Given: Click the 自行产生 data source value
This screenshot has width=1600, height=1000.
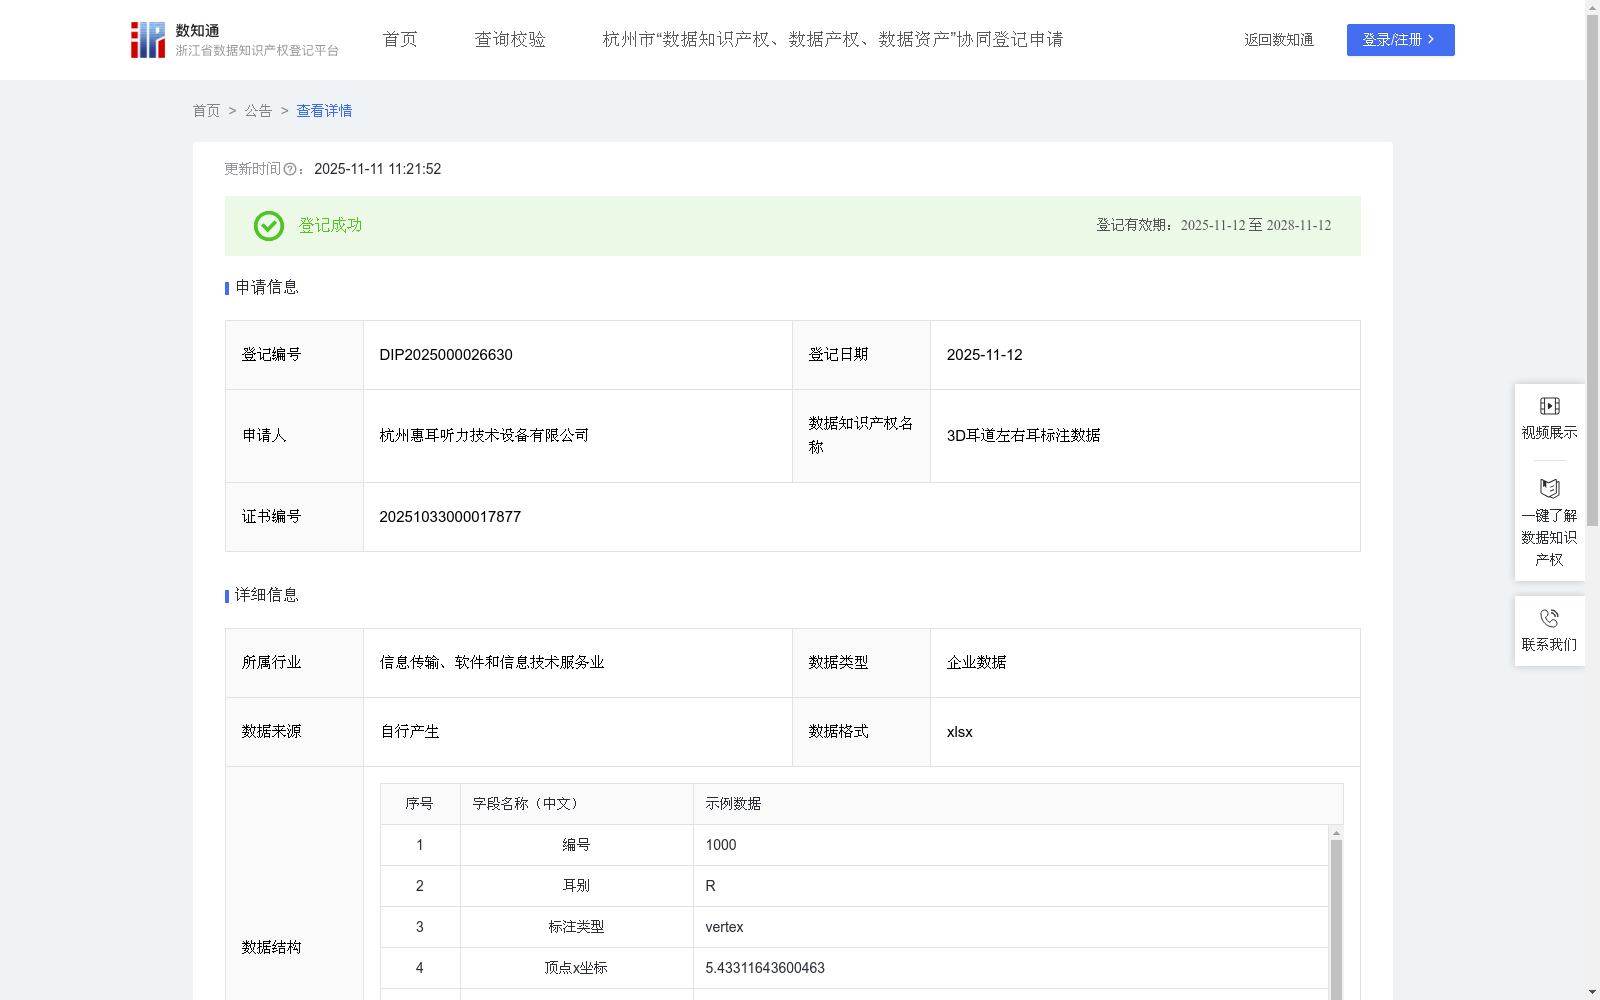Looking at the screenshot, I should [x=410, y=732].
